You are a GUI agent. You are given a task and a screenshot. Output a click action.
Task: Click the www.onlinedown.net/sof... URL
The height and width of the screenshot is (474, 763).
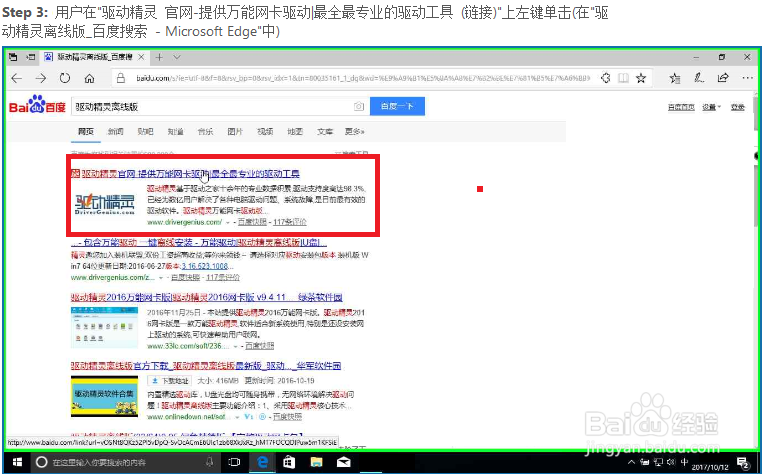point(188,417)
